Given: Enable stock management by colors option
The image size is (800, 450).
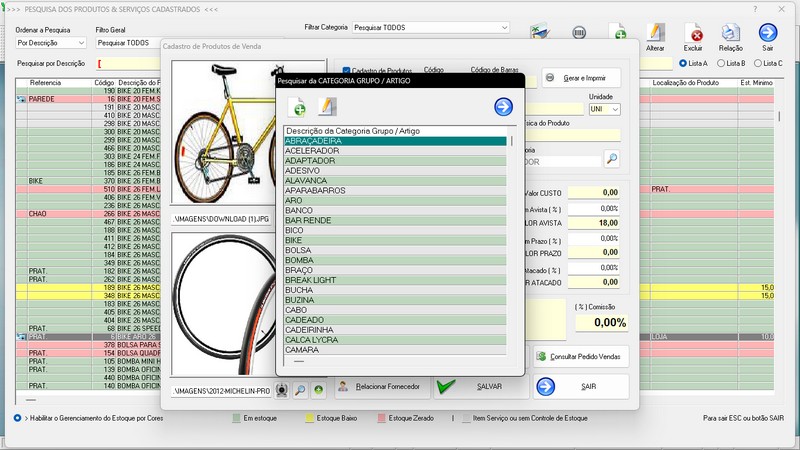Looking at the screenshot, I should 17,417.
